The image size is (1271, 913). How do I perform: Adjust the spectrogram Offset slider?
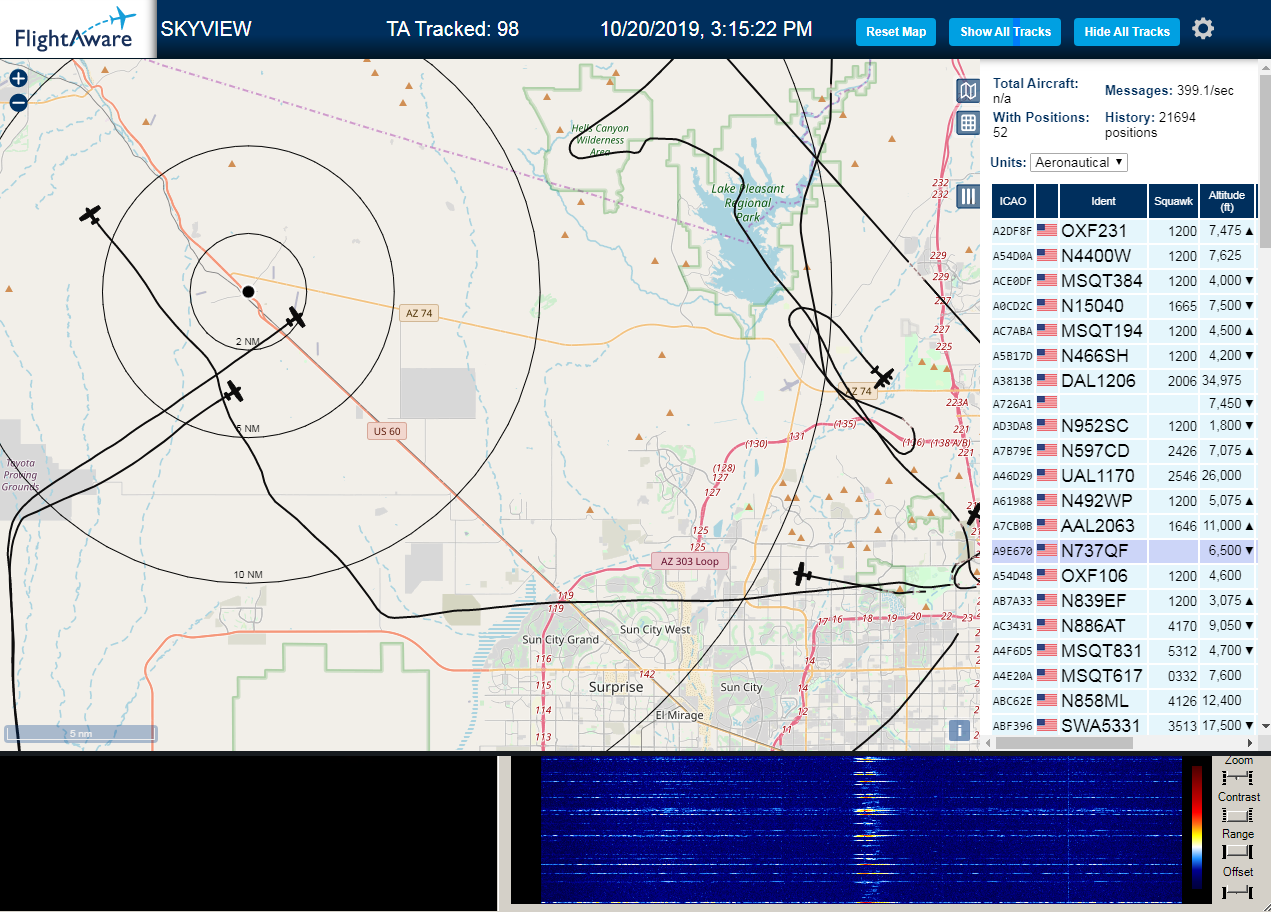(1238, 890)
